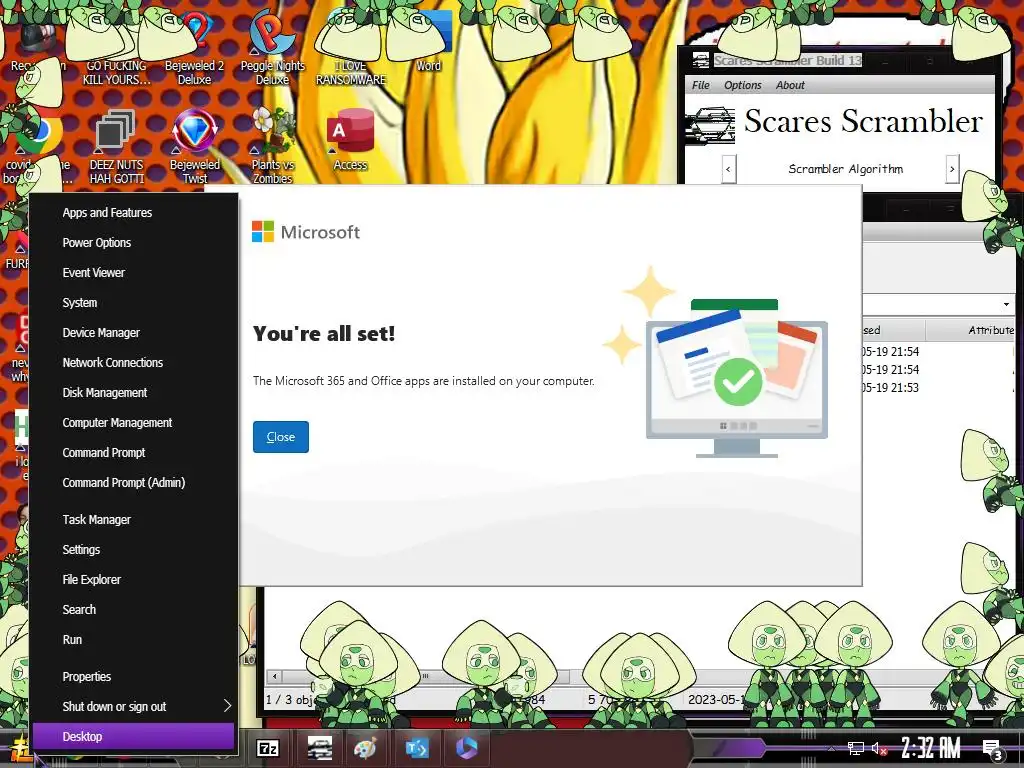Open the blue T app on taskbar

pos(417,748)
